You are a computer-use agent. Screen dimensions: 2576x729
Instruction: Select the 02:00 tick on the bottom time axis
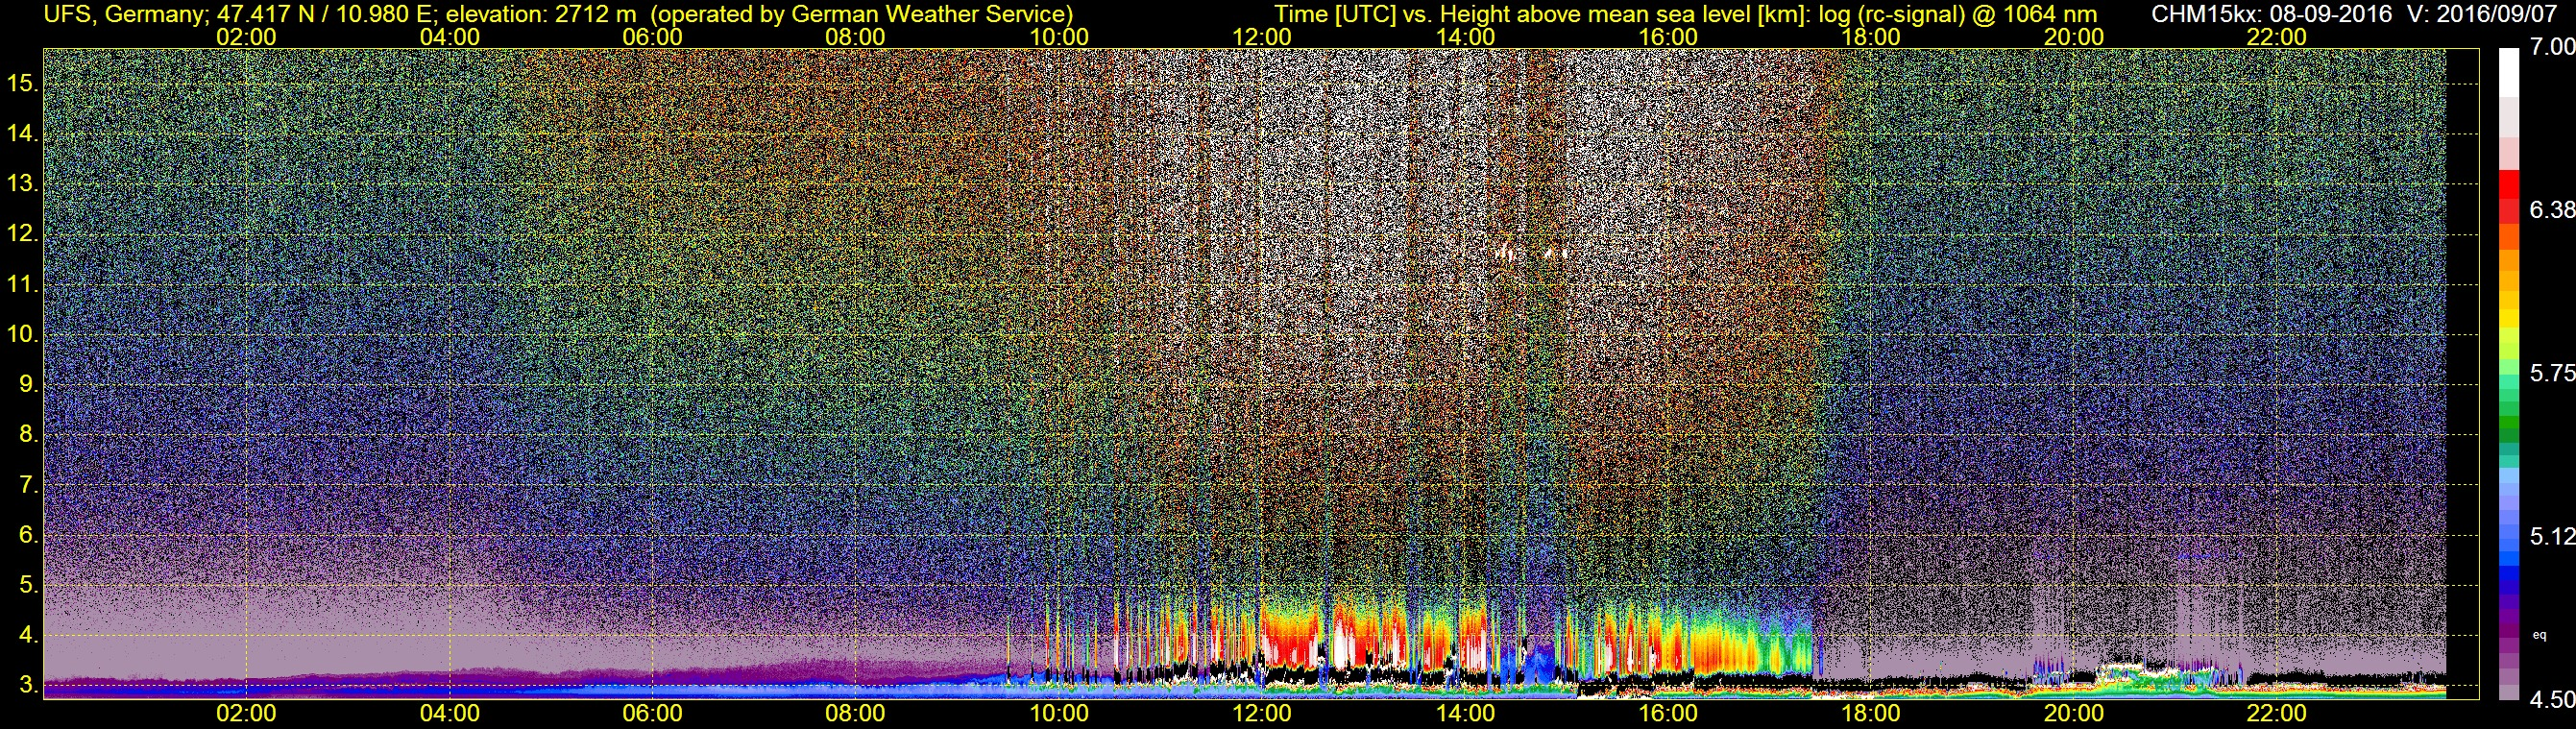tap(246, 714)
